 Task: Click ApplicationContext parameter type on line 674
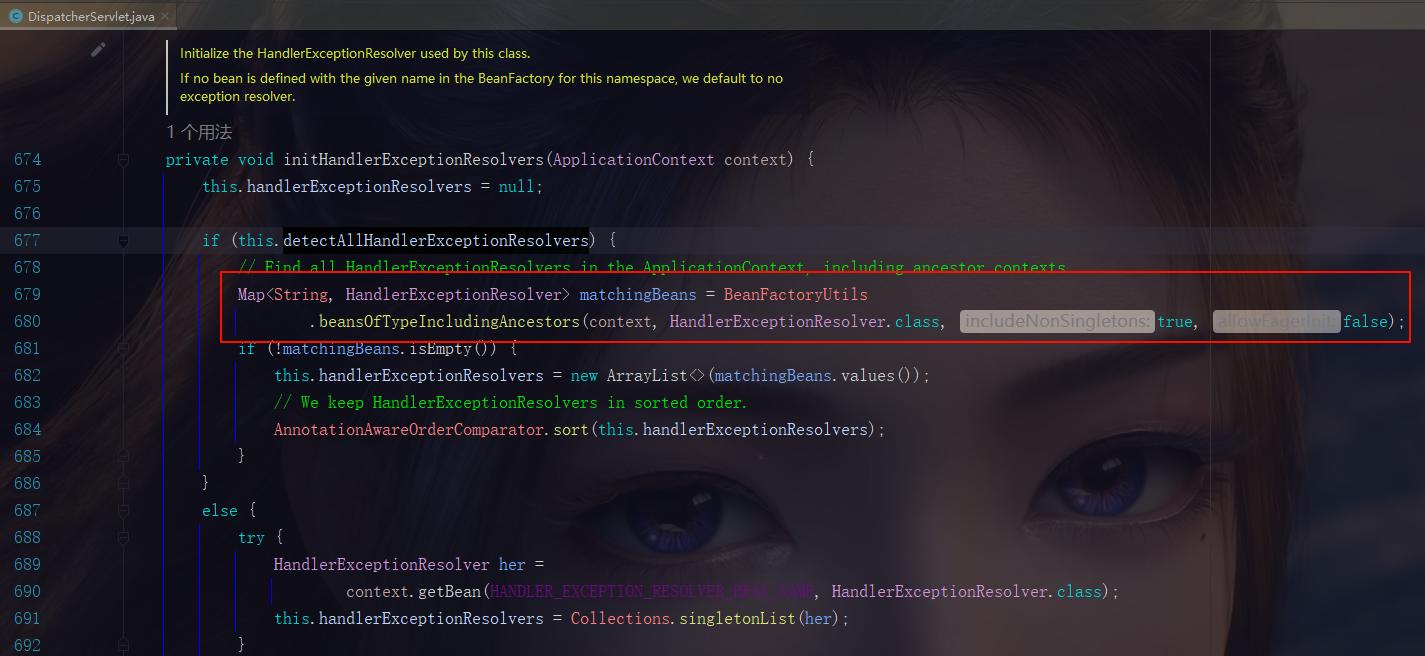(633, 159)
